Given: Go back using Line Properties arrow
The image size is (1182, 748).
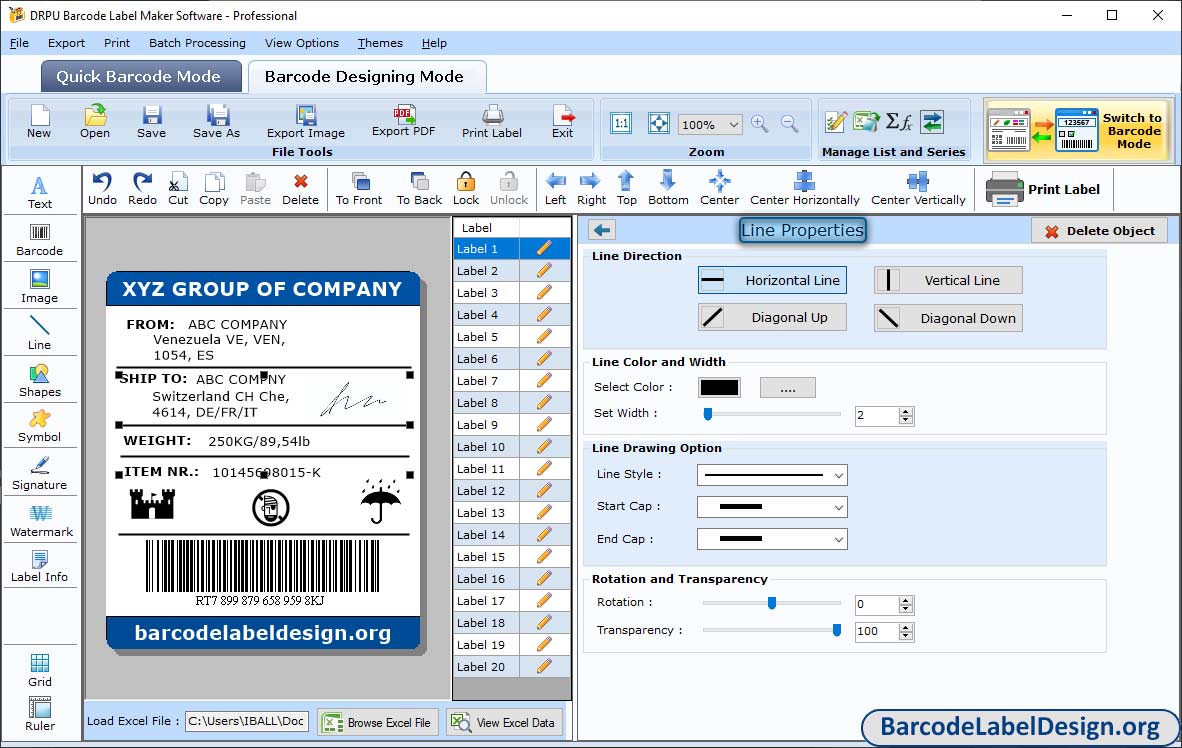Looking at the screenshot, I should tap(602, 230).
